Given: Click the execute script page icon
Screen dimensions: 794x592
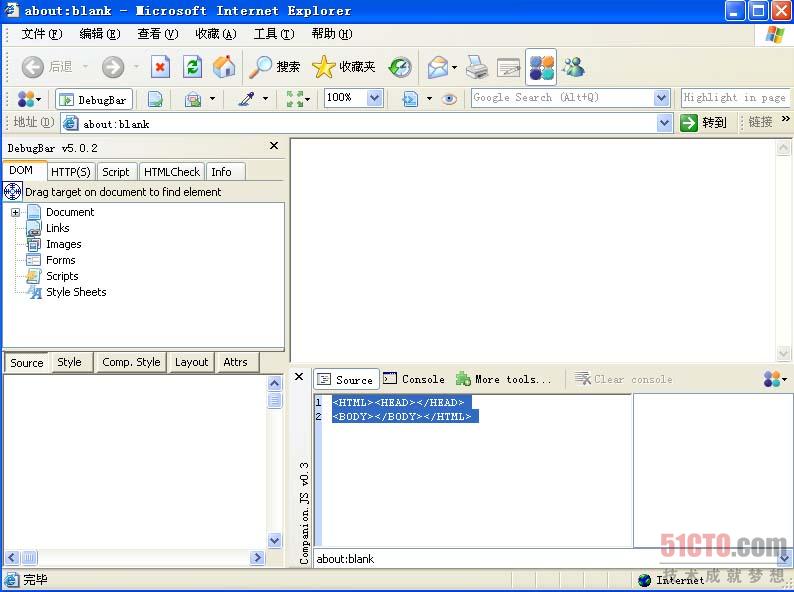Looking at the screenshot, I should pyautogui.click(x=410, y=99).
